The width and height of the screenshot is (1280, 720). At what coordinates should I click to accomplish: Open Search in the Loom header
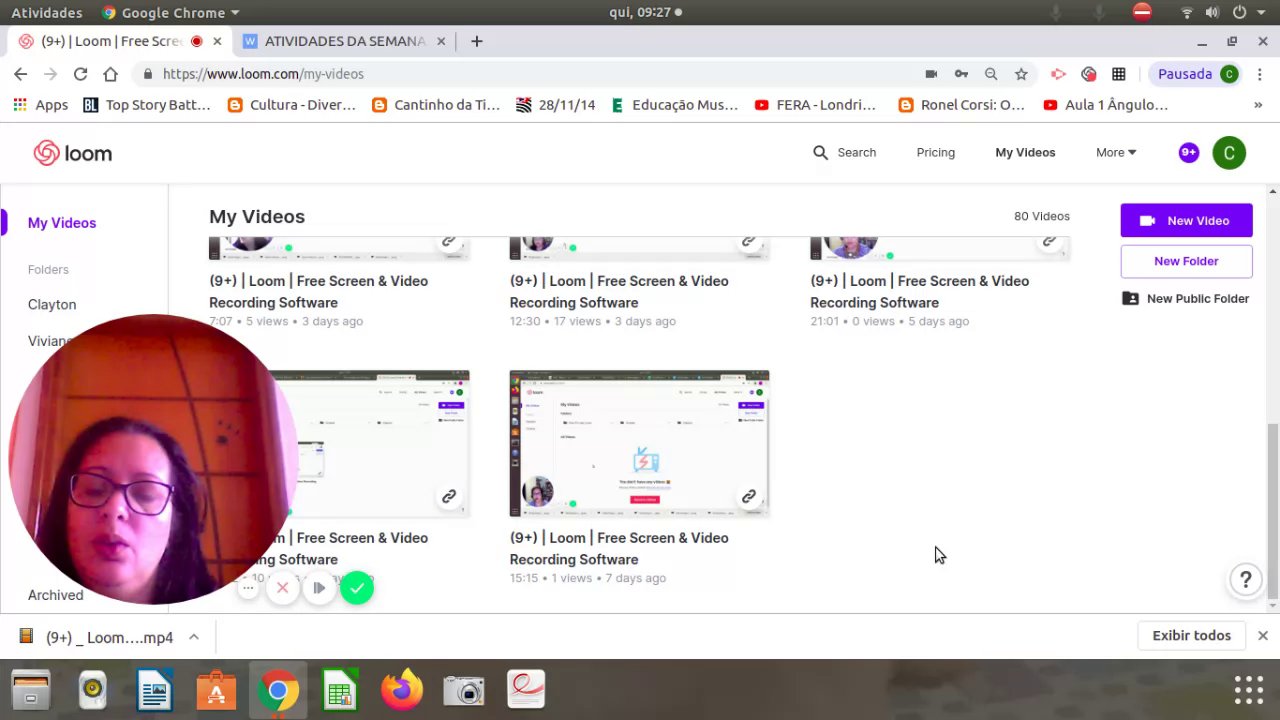844,152
